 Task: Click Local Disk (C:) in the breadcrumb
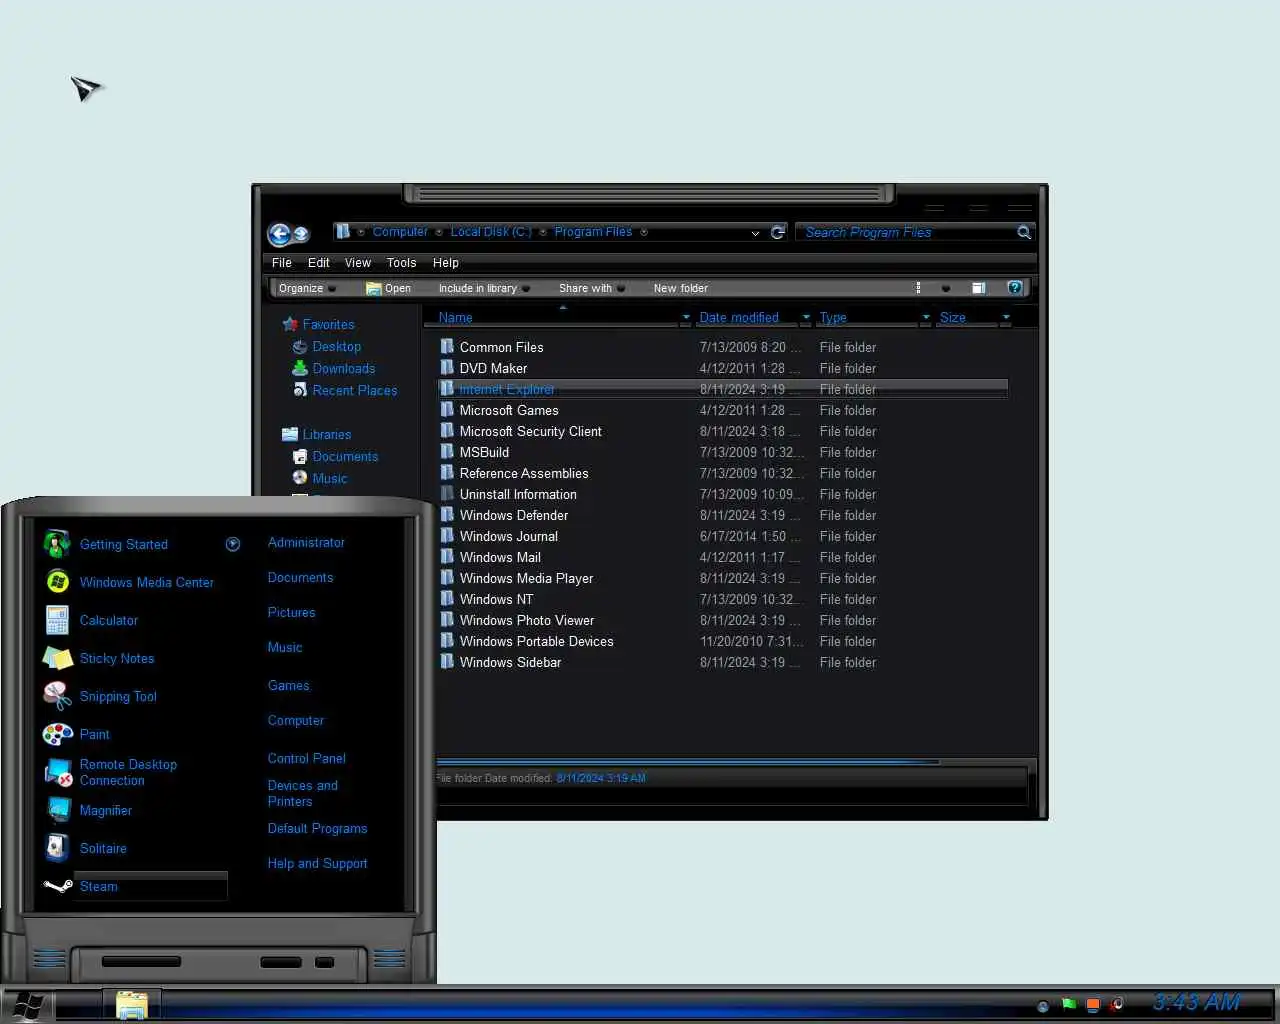491,232
